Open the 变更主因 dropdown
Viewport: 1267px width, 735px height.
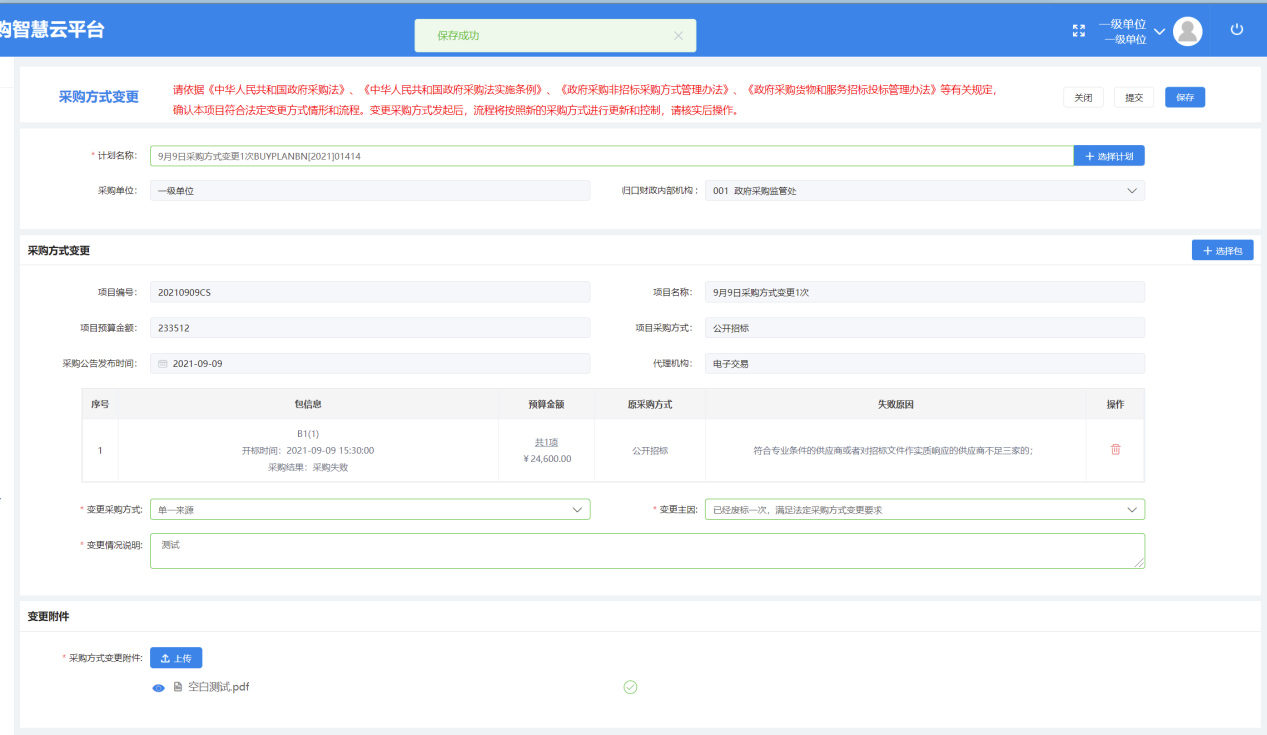(x=925, y=509)
